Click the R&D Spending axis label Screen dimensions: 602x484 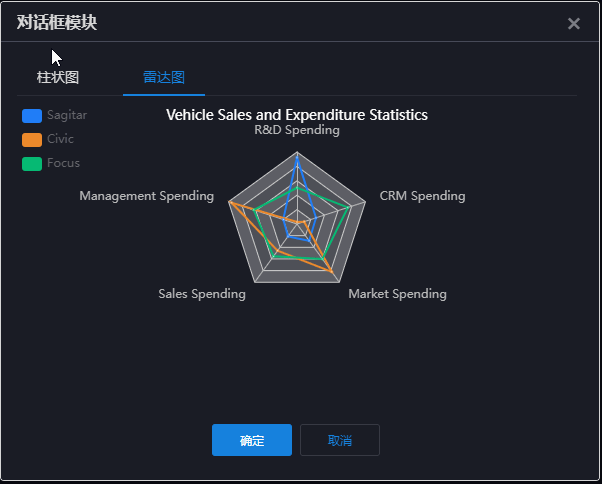[x=297, y=131]
